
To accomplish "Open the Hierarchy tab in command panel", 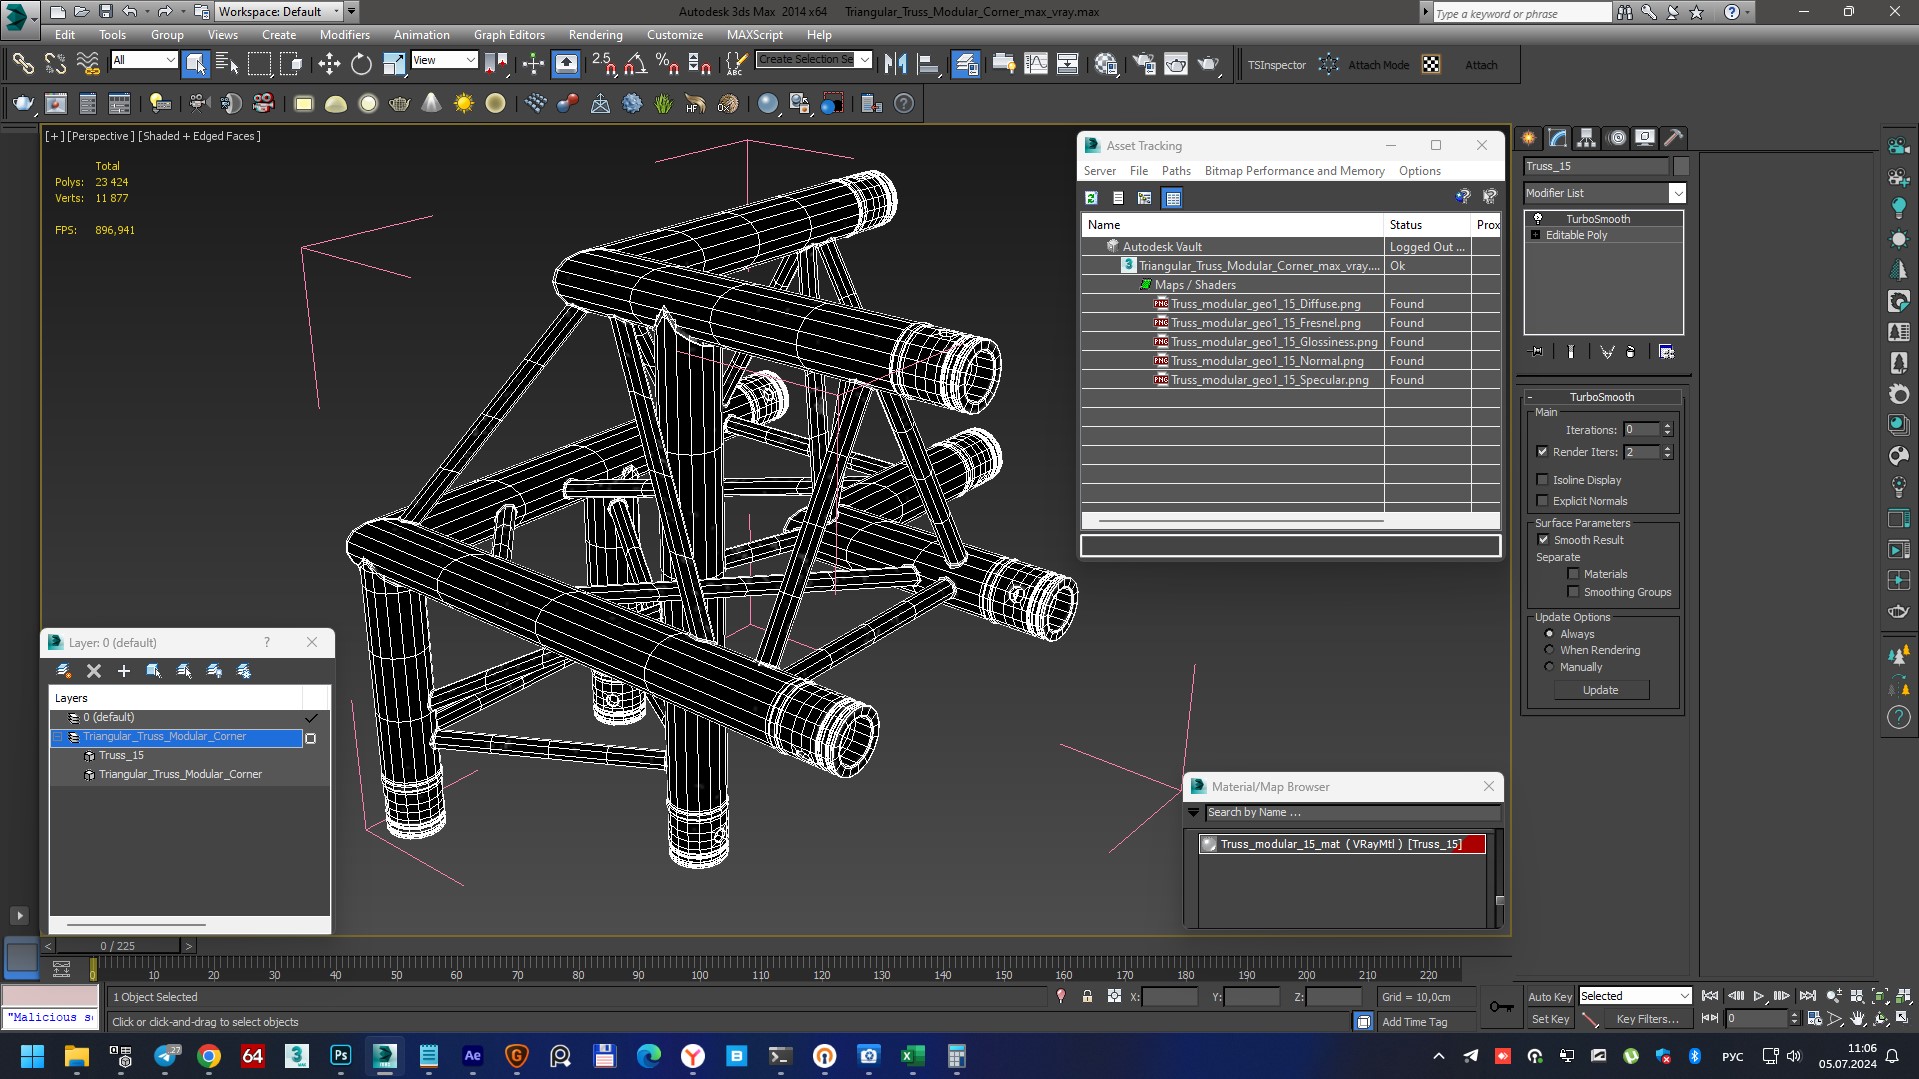I will [x=1587, y=138].
